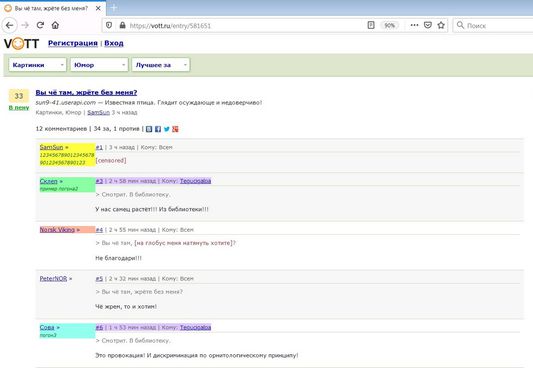Image resolution: width=533 pixels, height=368 pixels.
Task: Bookmark this page with star icon
Action: 441,25
